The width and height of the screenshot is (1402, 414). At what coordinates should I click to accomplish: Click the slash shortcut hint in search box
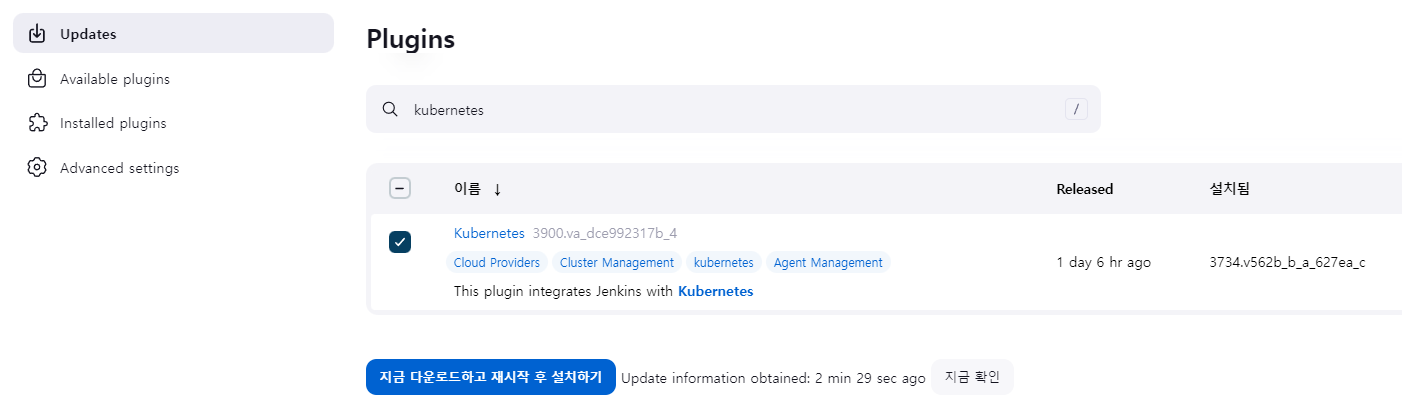tap(1076, 110)
